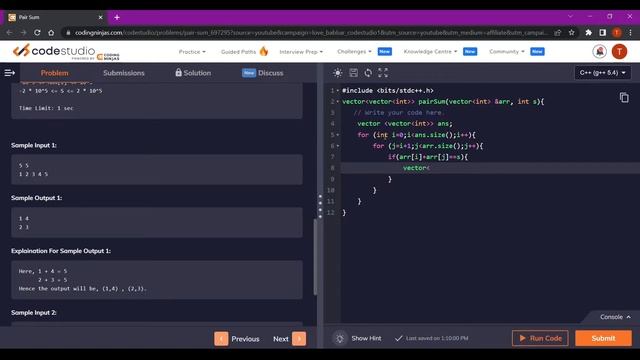Collapse code fold arrow on line 2
The width and height of the screenshot is (640, 360).
point(338,102)
